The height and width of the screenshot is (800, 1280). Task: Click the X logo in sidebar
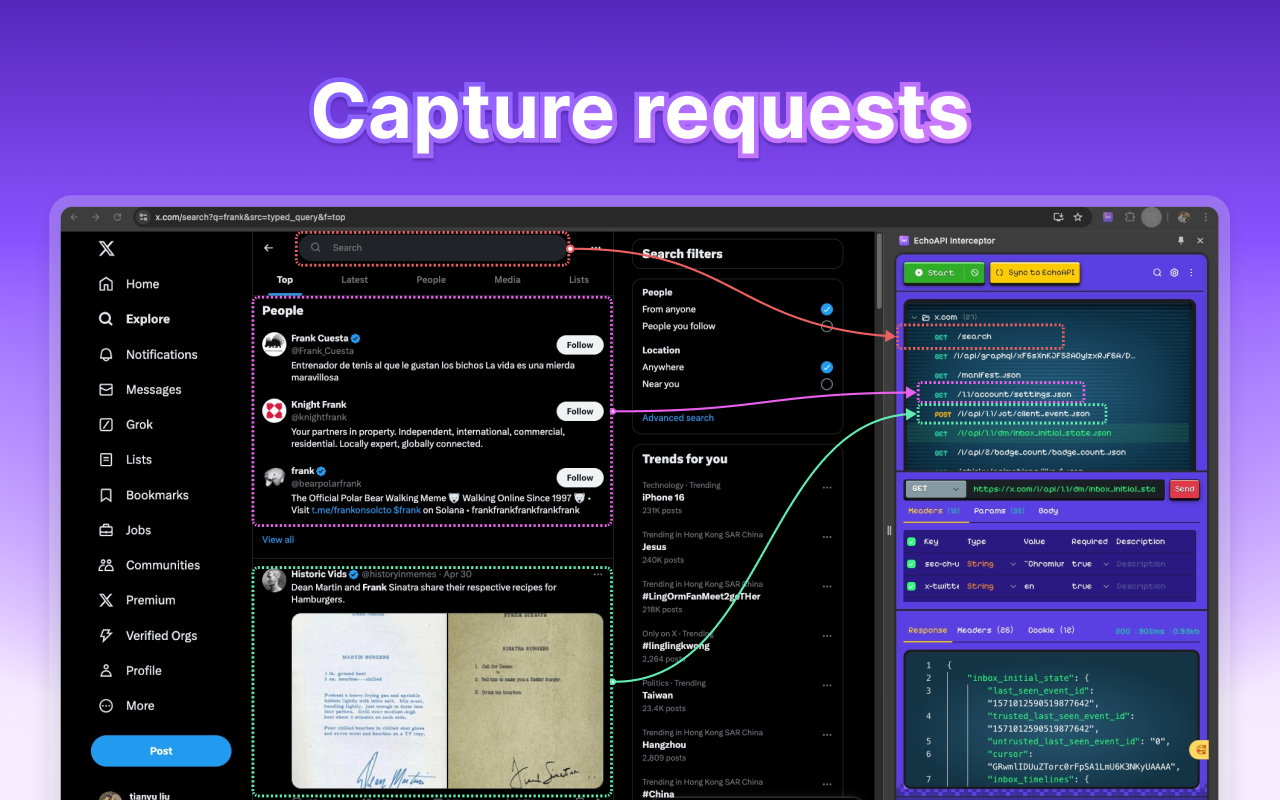(107, 249)
